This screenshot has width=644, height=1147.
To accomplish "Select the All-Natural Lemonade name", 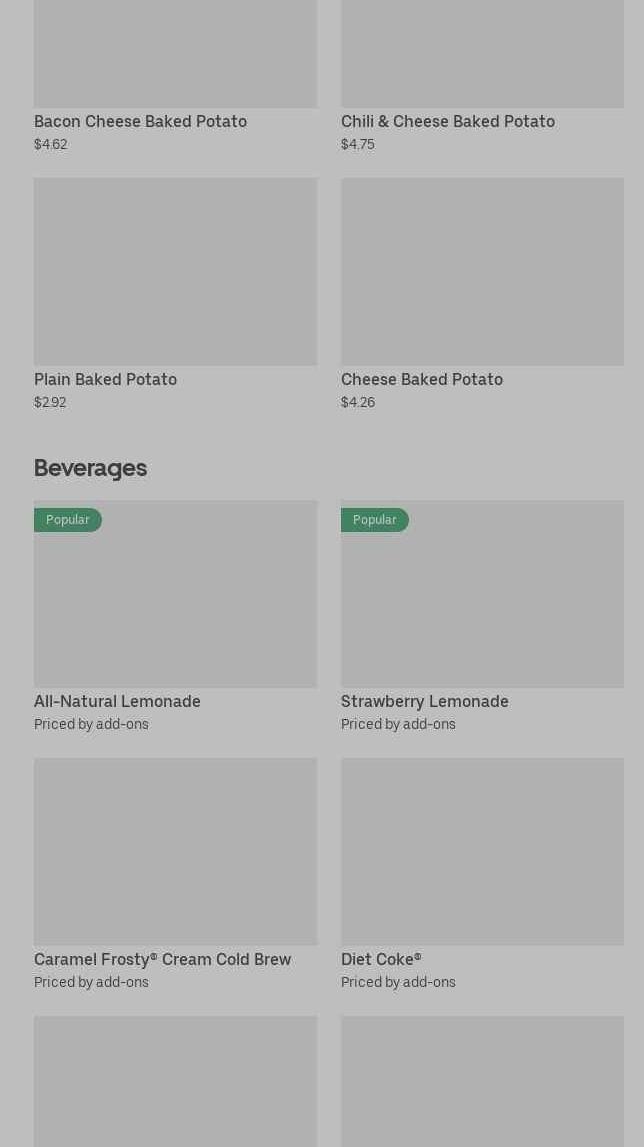I will (x=117, y=701).
